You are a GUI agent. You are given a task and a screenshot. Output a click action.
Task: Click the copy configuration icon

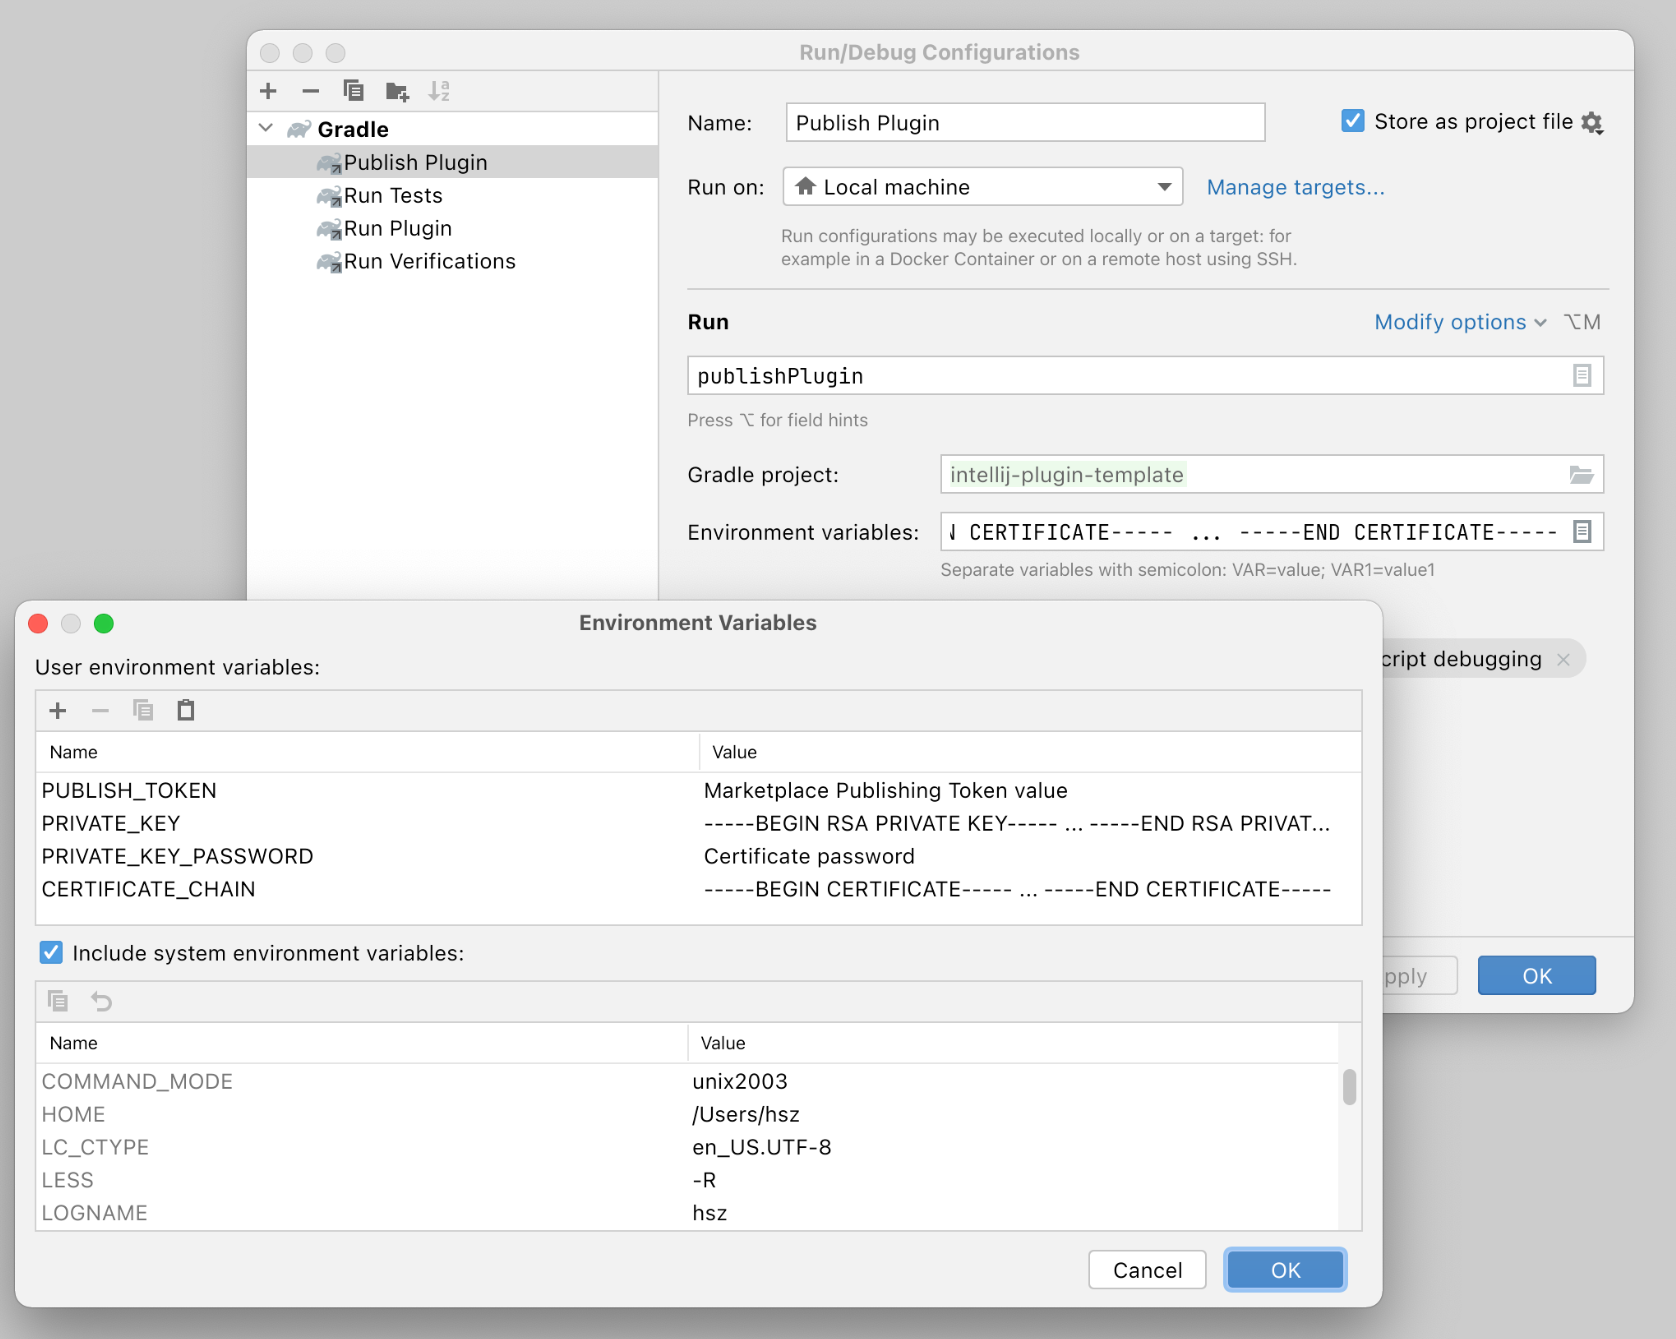353,91
